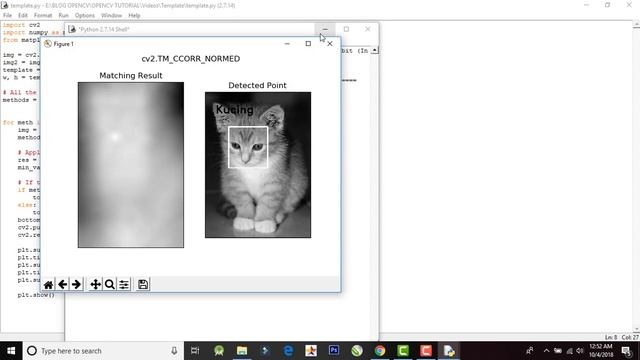
Task: Click the Home reset view icon in Figure 1
Action: click(48, 284)
